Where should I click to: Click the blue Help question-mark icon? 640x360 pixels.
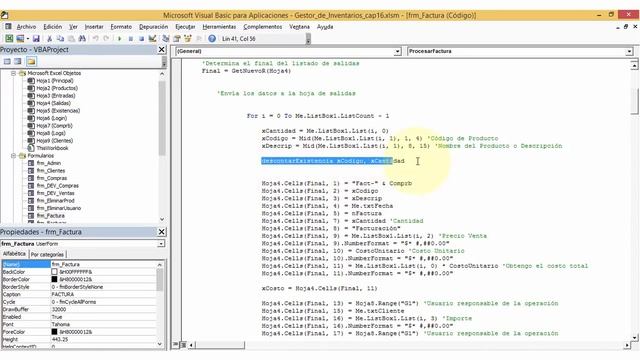pyautogui.click(x=212, y=38)
